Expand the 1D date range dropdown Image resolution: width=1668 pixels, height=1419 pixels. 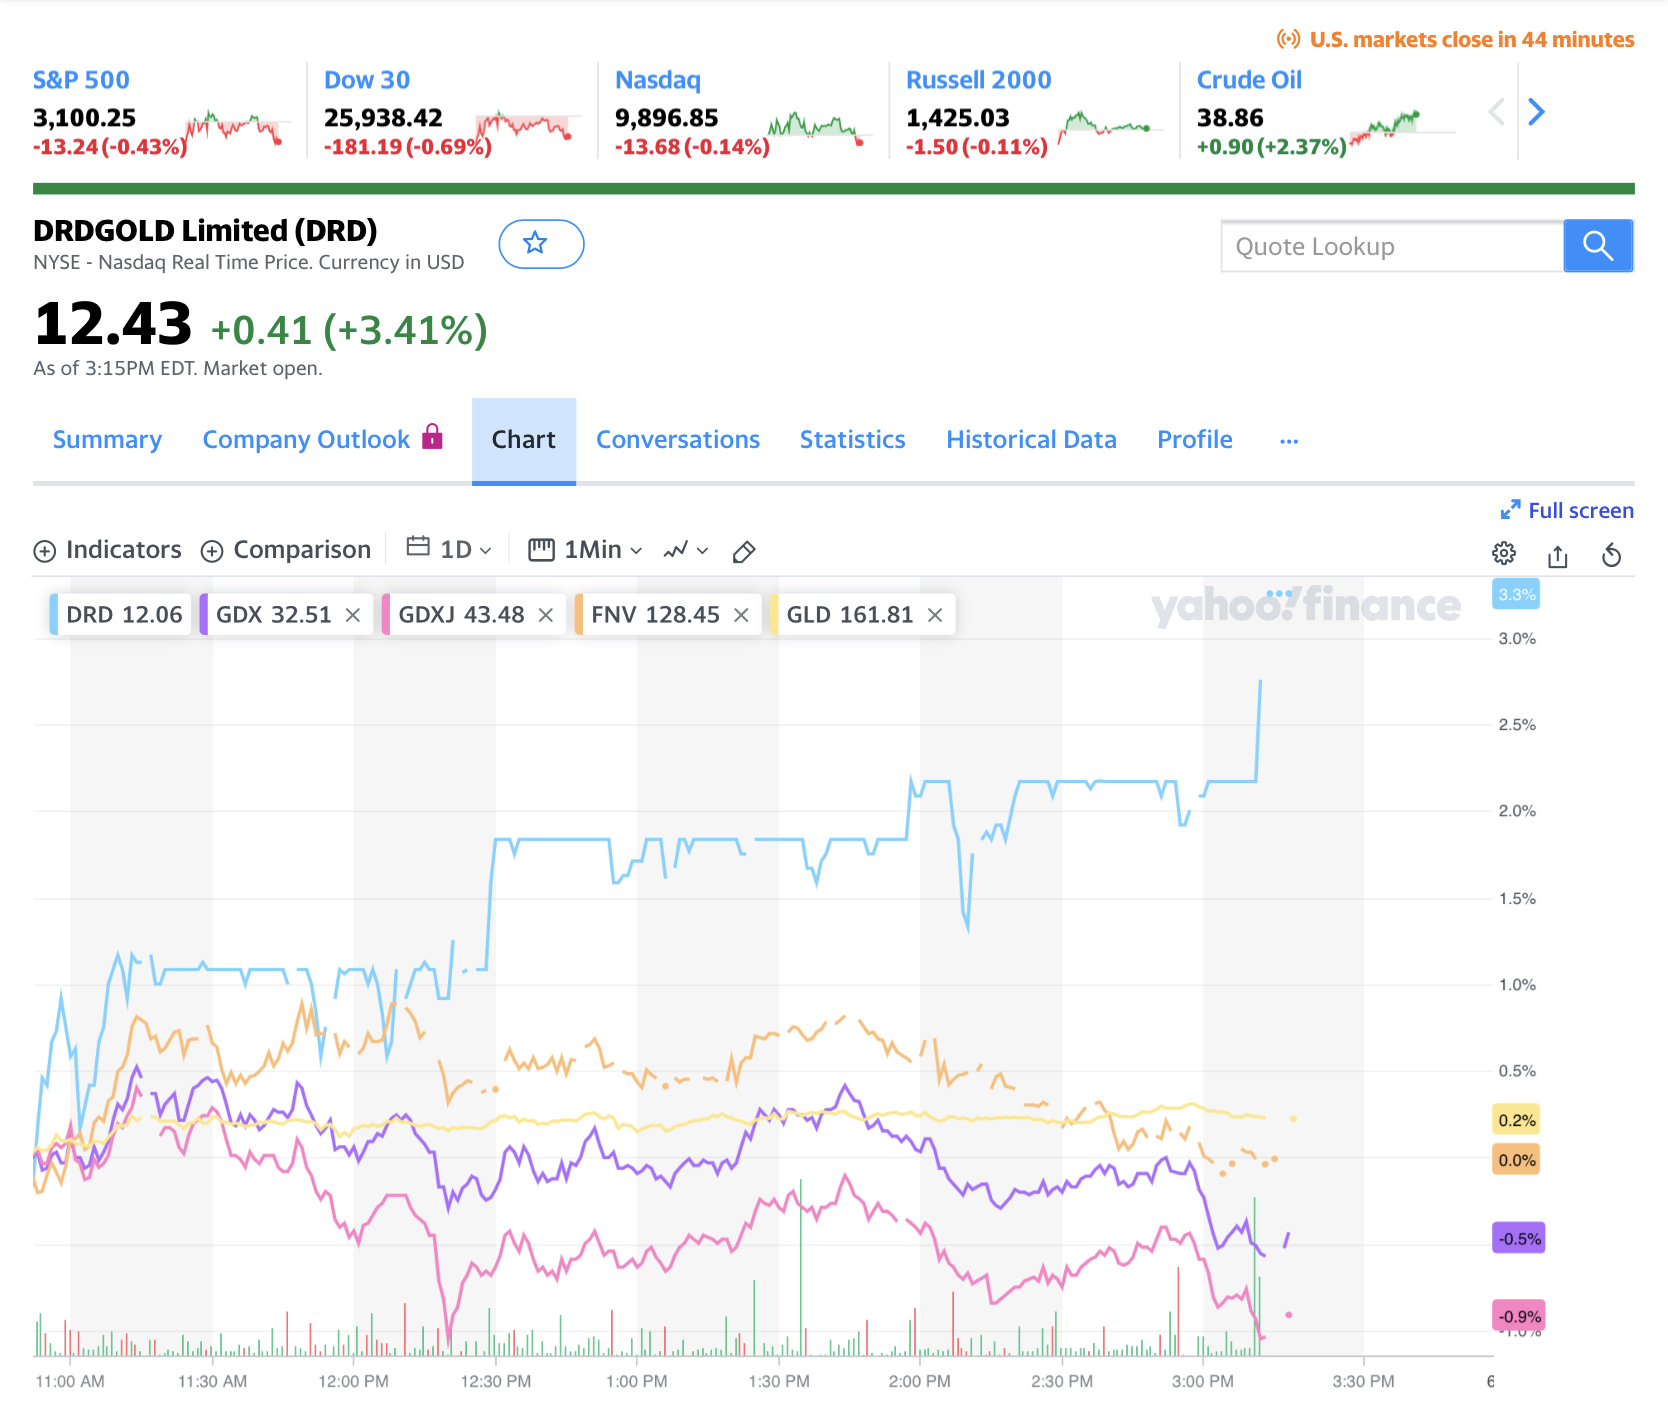point(451,550)
